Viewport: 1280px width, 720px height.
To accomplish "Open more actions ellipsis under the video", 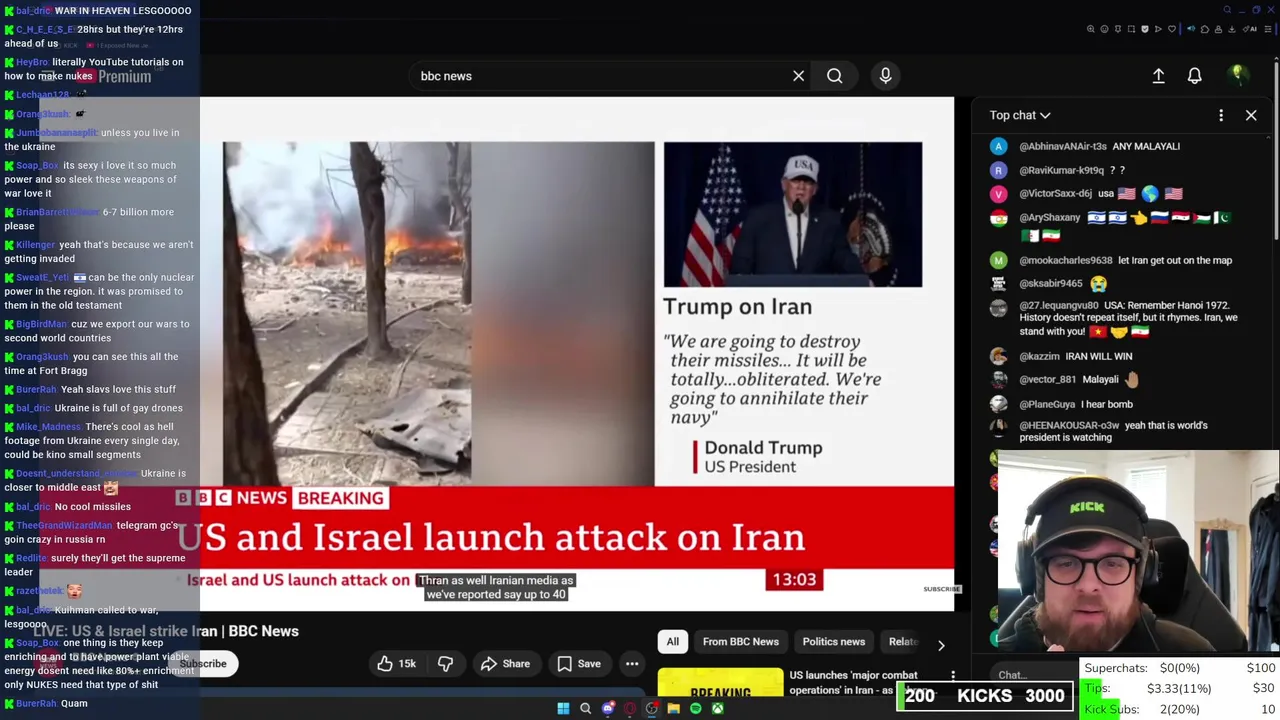I will [632, 664].
